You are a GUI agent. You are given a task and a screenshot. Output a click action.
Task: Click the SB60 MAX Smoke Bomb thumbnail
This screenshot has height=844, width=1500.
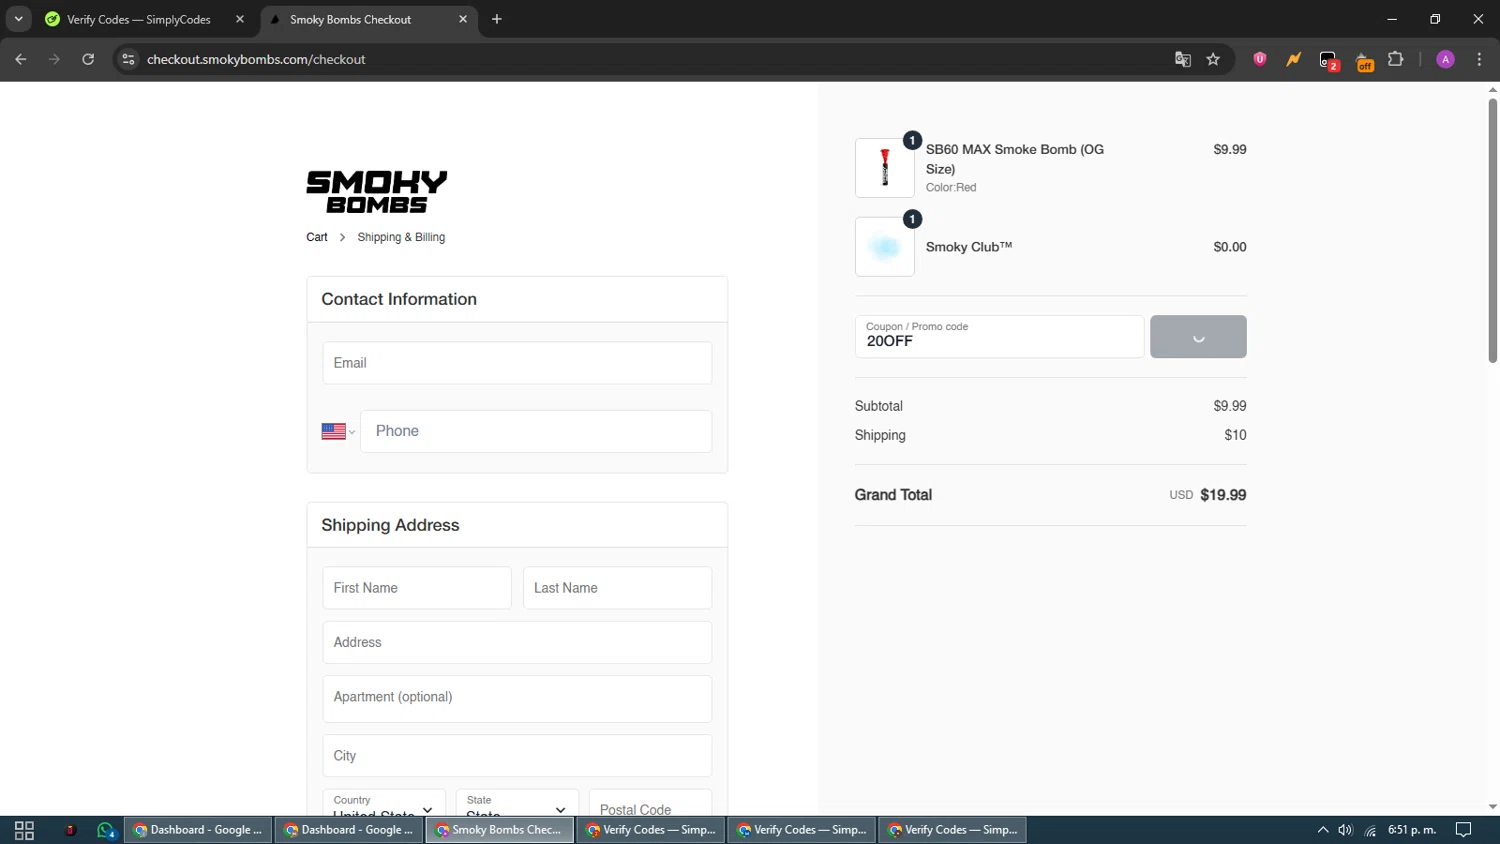click(885, 168)
